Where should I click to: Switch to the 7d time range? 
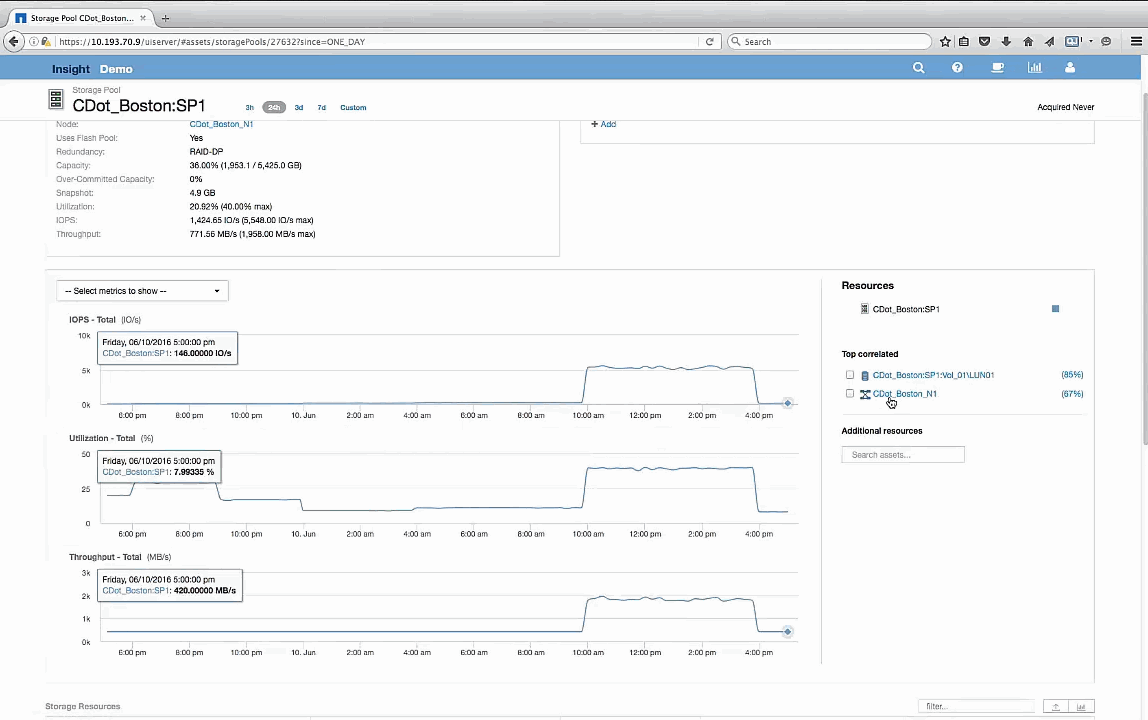point(321,108)
